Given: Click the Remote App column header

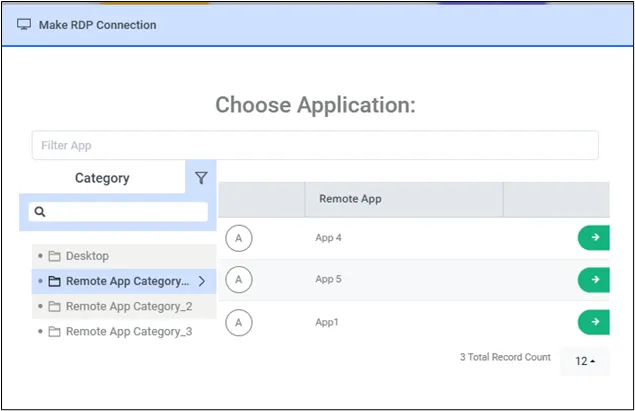Looking at the screenshot, I should pos(404,199).
